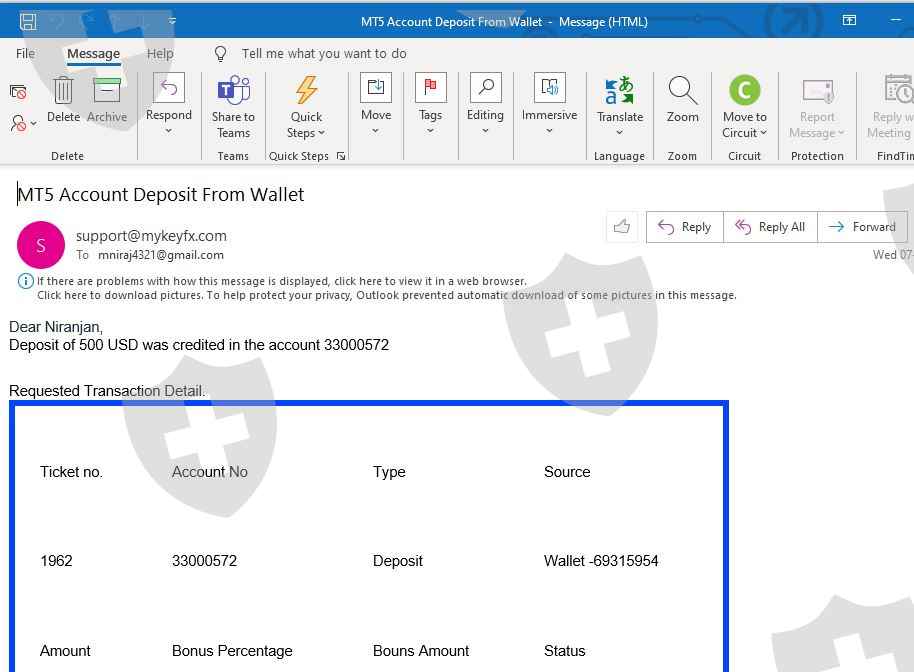
Task: Click the Type column header
Action: 389,472
